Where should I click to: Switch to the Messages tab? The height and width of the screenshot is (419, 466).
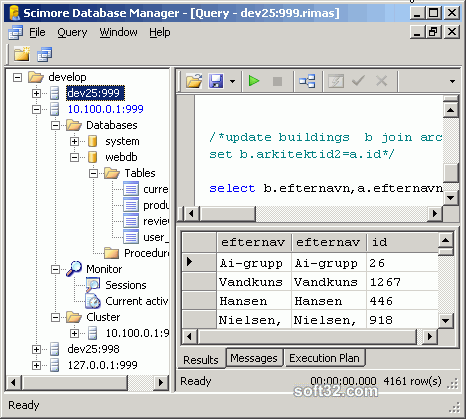click(x=254, y=358)
